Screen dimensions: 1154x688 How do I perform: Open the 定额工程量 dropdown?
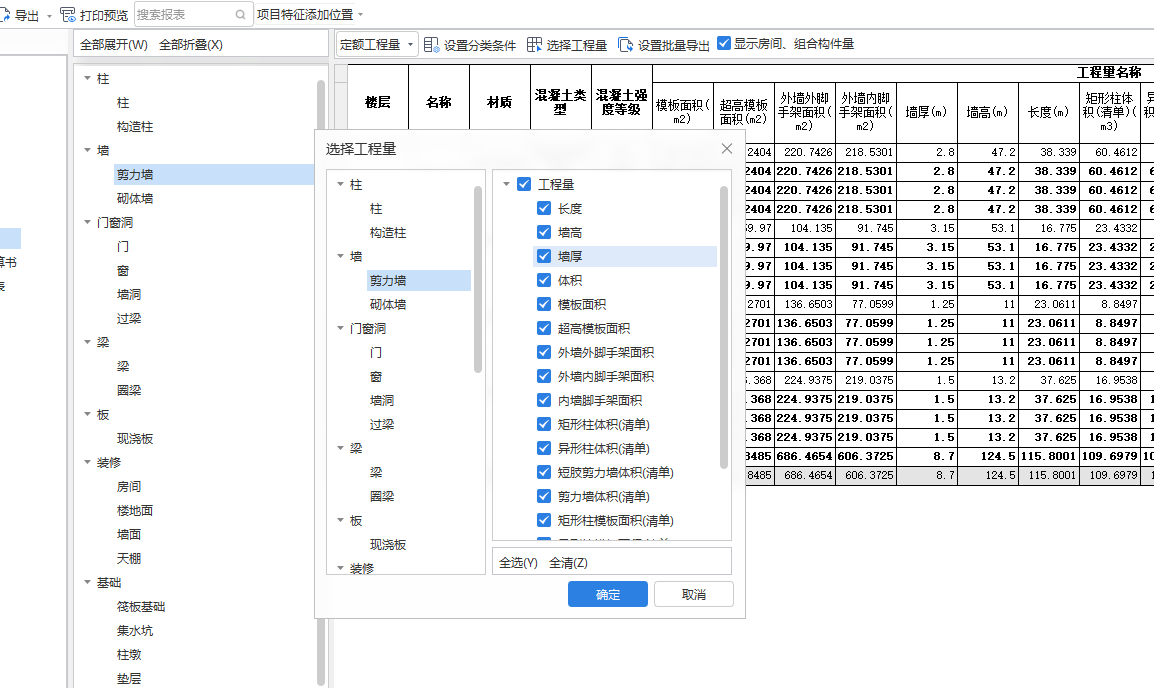tap(377, 45)
